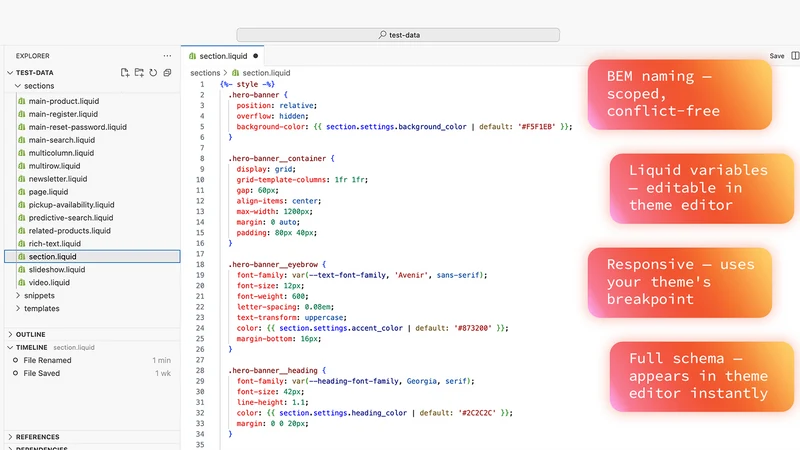Open pickup-availability.liquid file
The image size is (800, 450).
pyautogui.click(x=71, y=205)
